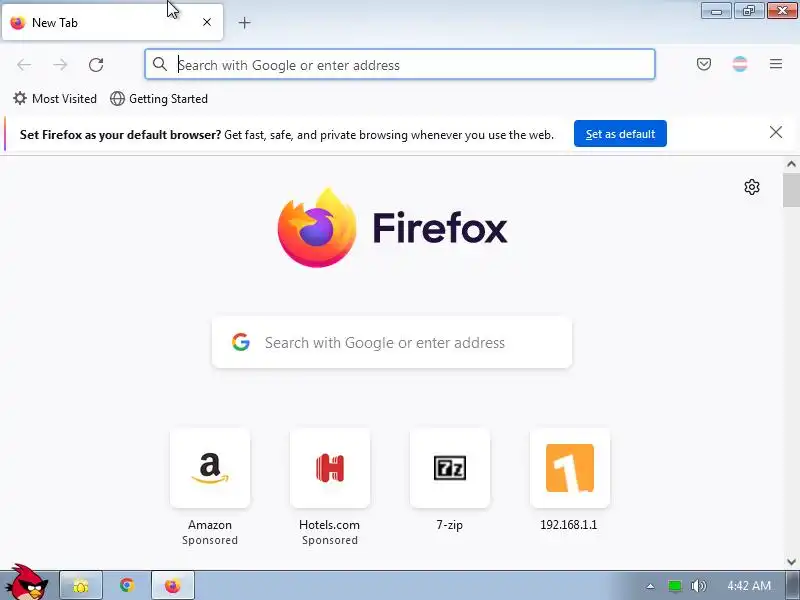Open a new tab with plus icon
This screenshot has height=600, width=800.
[244, 22]
